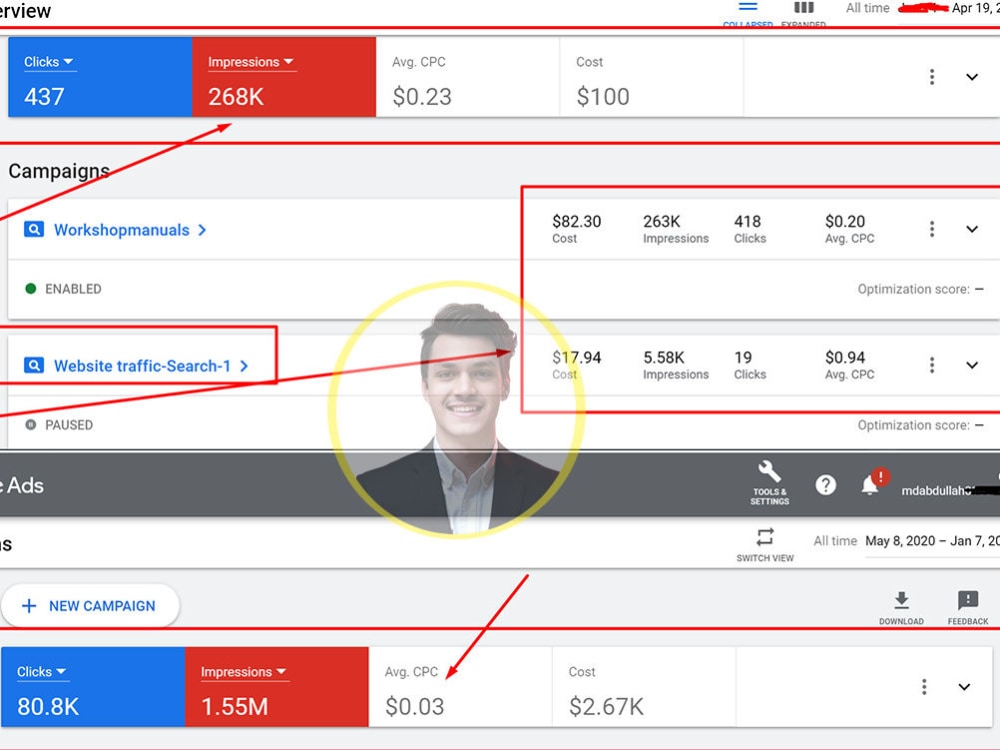Select the $0.94 Avg. CPC value
The width and height of the screenshot is (1000, 750).
[845, 357]
